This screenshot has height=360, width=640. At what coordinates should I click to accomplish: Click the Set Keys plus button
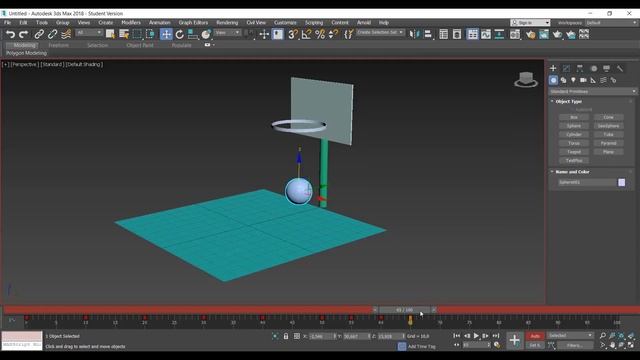coord(514,340)
